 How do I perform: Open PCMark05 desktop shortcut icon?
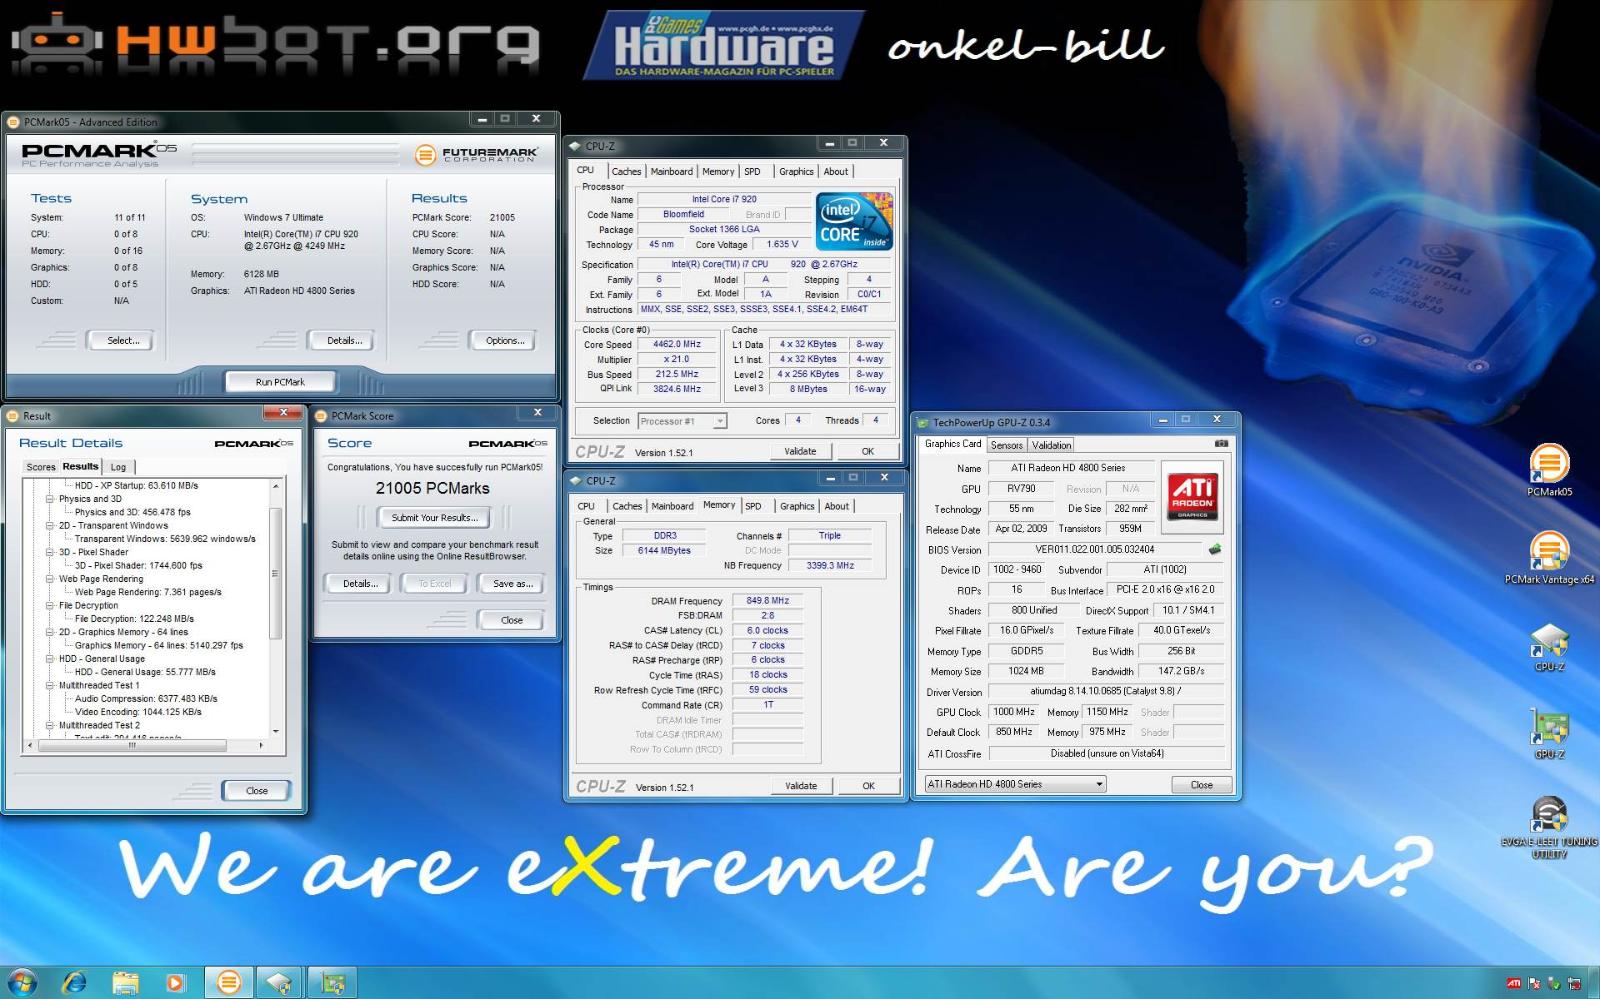[1549, 463]
